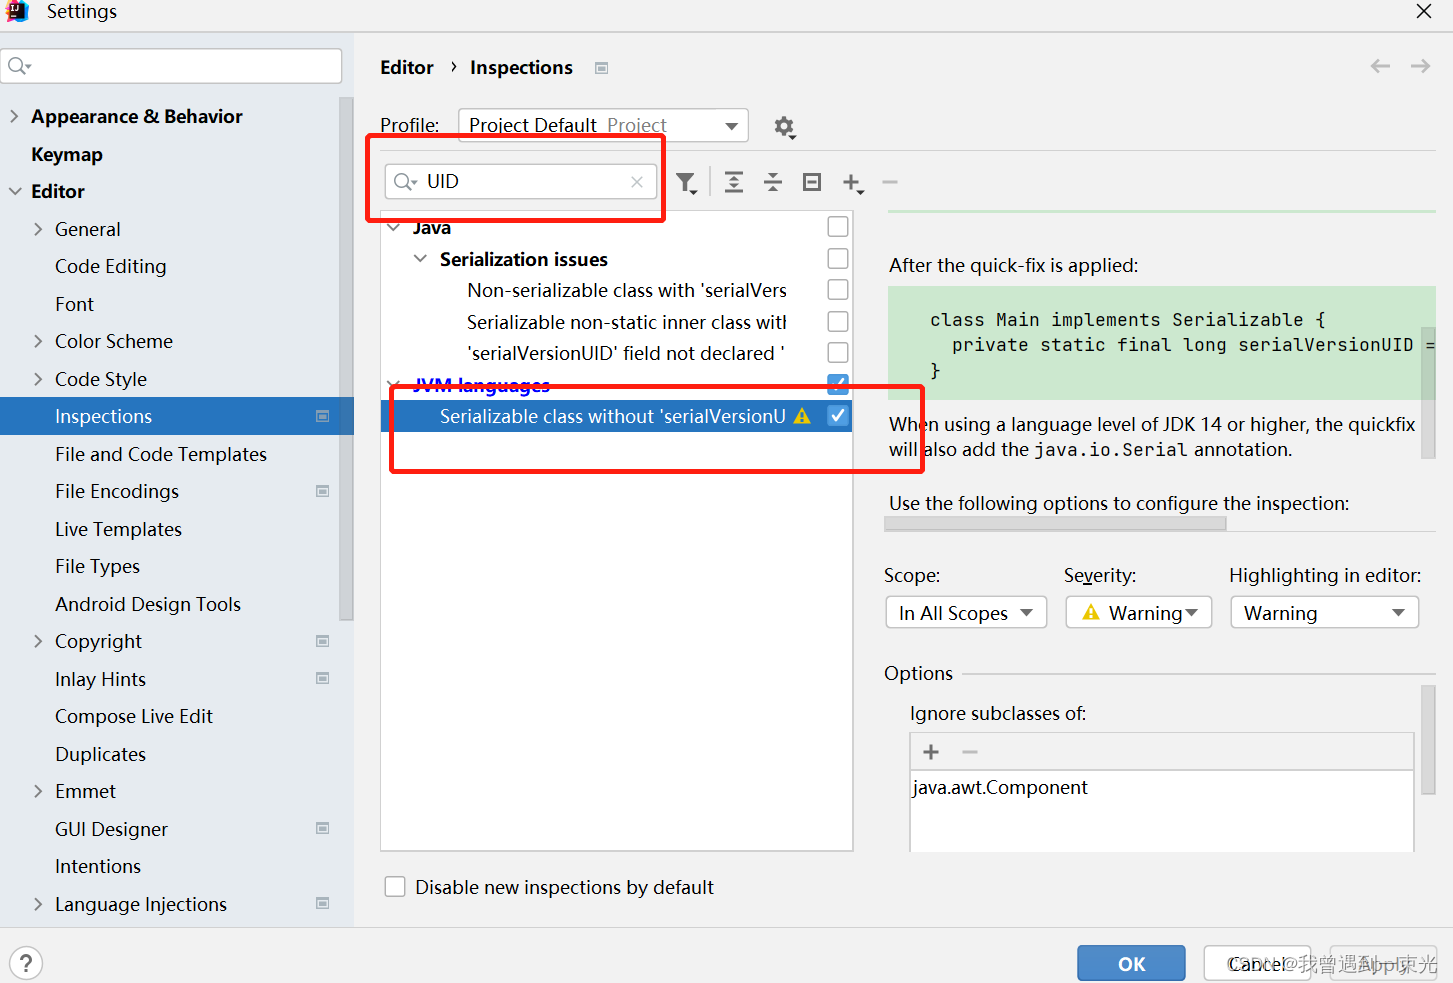Click project icon on Inlay Hints row

(323, 678)
